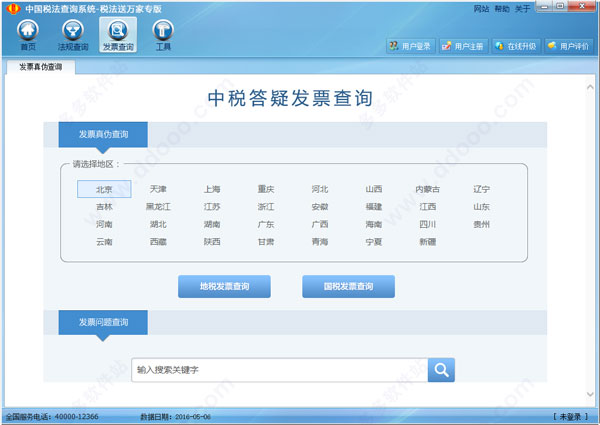Select region 重庆
The width and height of the screenshot is (600, 425).
(266, 189)
